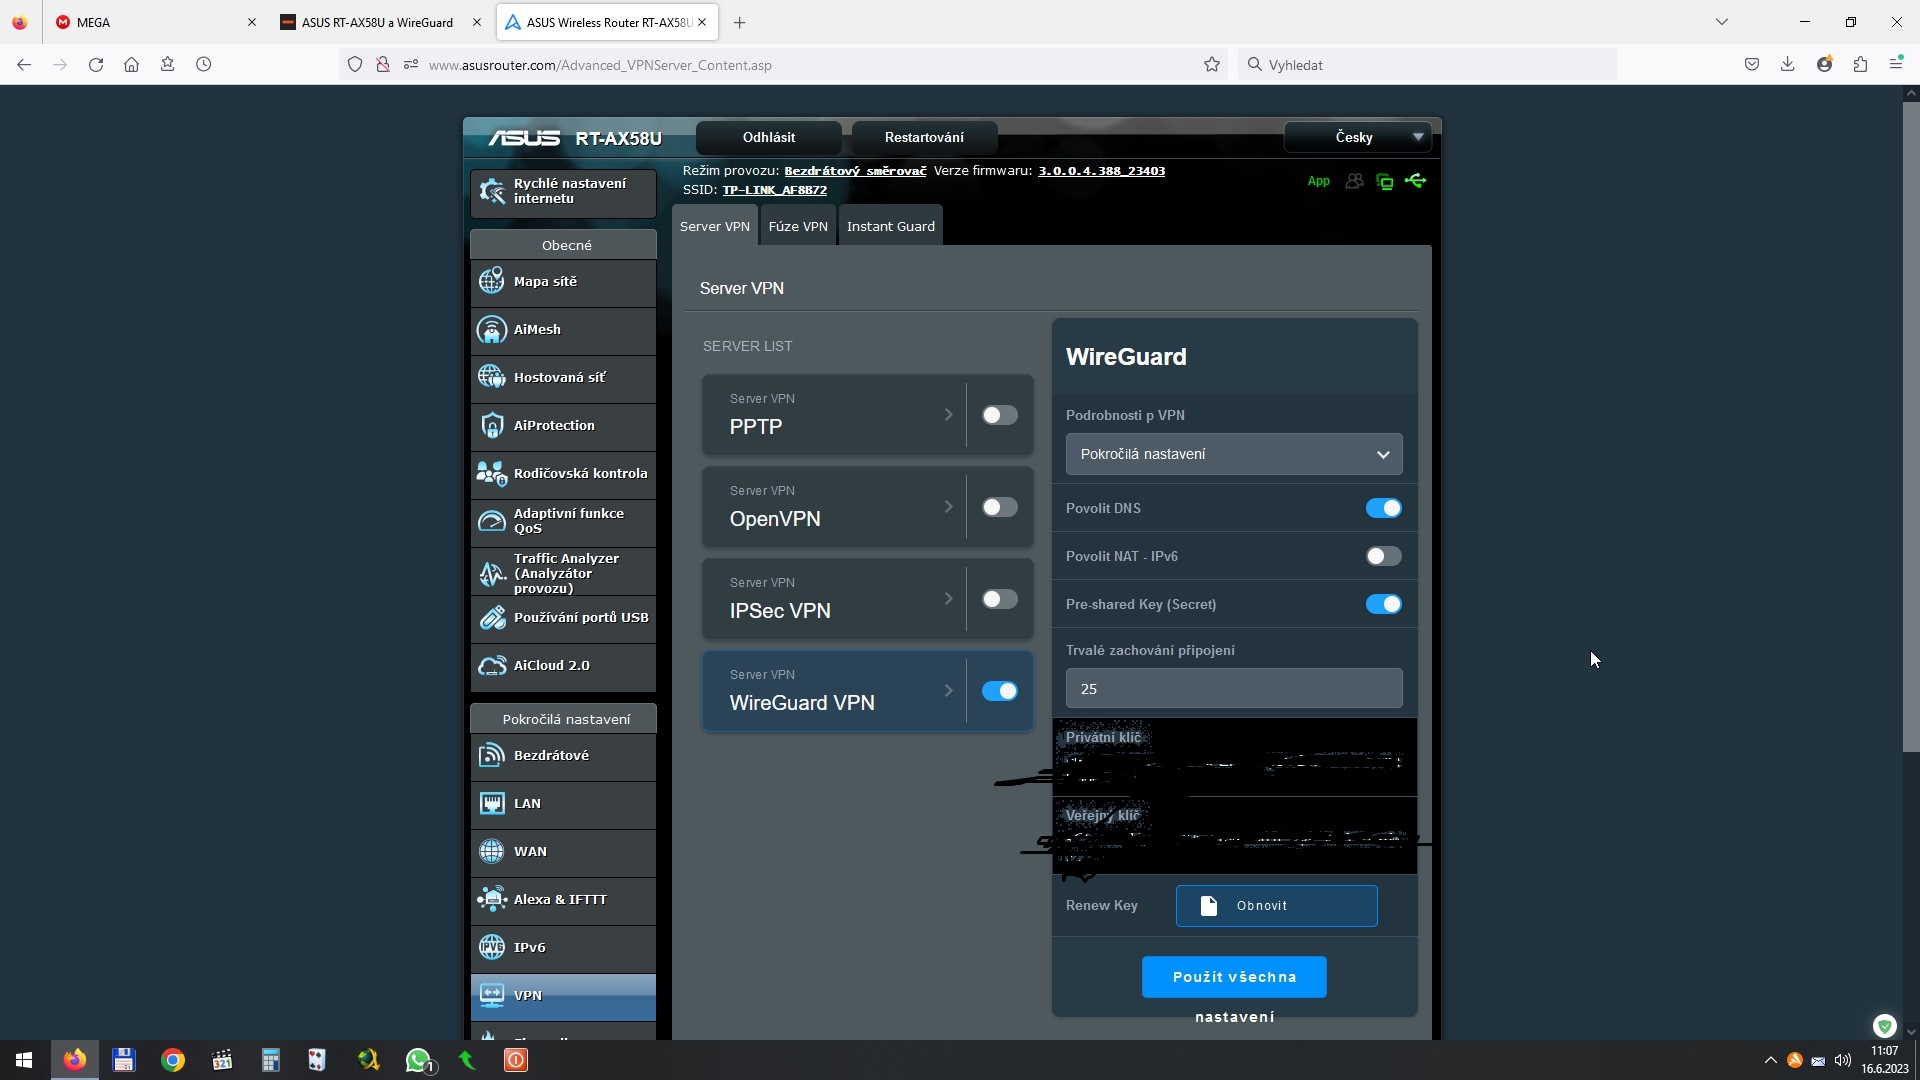Screen dimensions: 1920x1080
Task: Click the connected clients status icon
Action: tap(1354, 181)
